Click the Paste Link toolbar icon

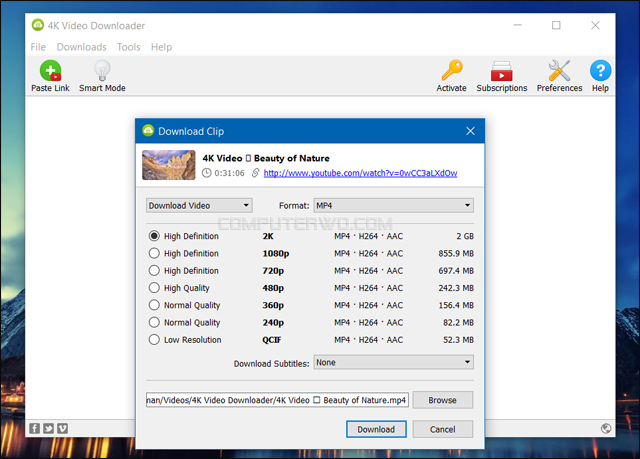[50, 71]
